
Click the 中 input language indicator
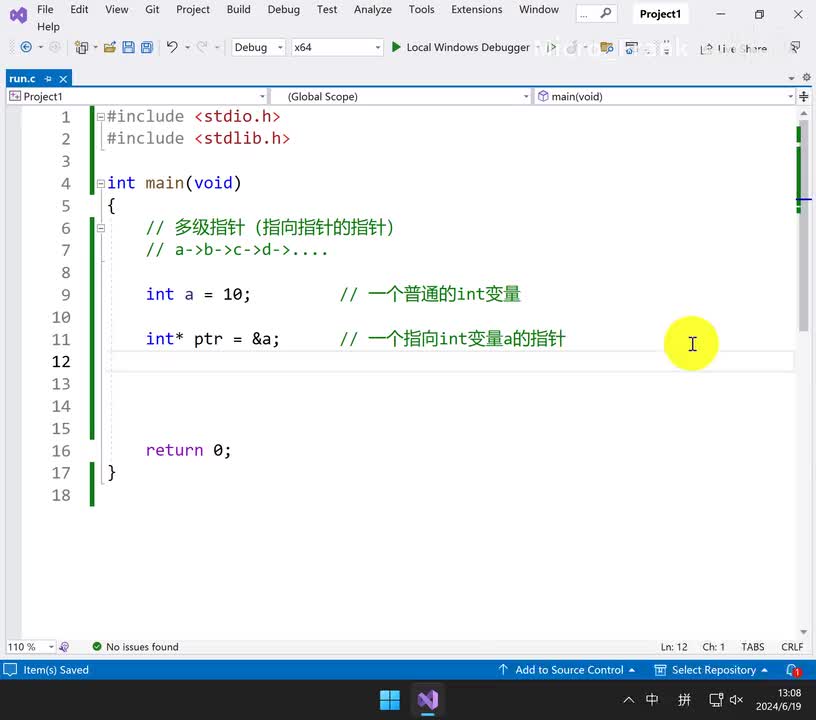point(652,700)
